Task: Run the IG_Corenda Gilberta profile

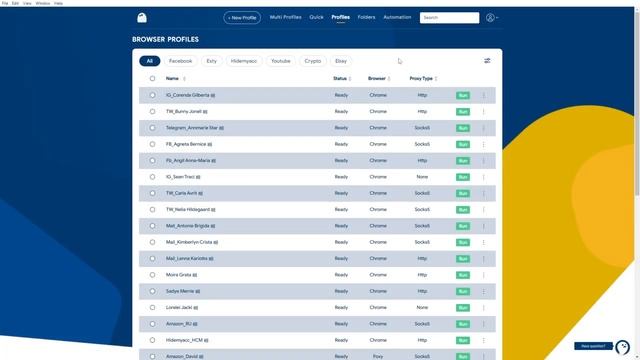Action: 463,95
